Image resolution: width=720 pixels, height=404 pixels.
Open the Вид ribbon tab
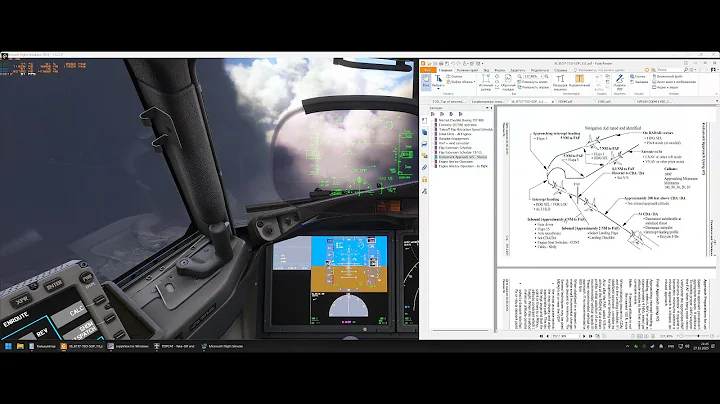tap(486, 70)
